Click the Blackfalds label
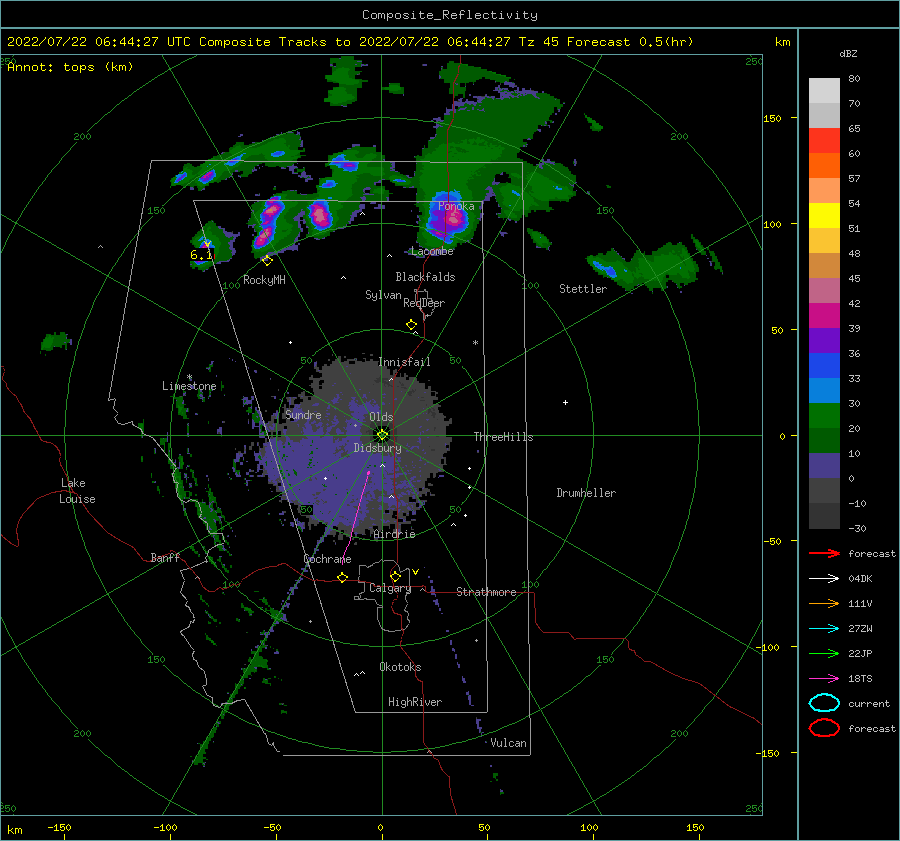This screenshot has height=841, width=900. [x=425, y=277]
